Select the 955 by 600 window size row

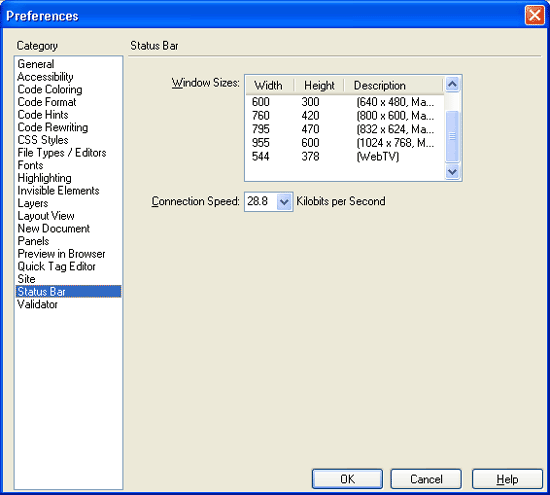coord(345,143)
